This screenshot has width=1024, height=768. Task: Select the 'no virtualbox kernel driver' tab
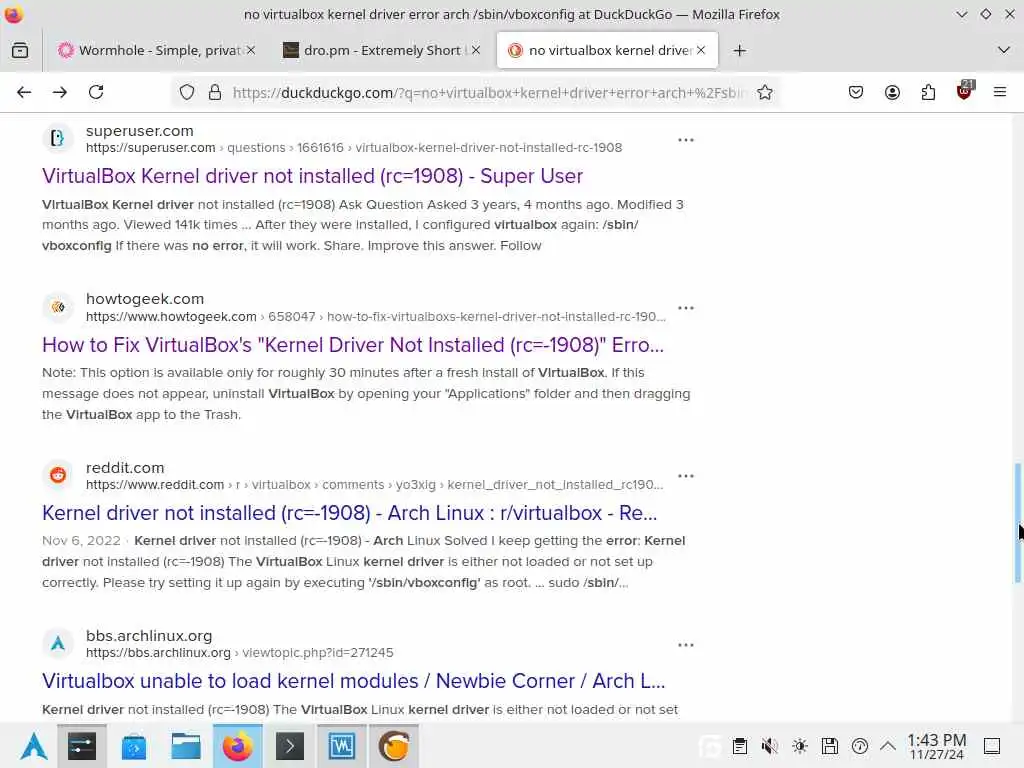(x=607, y=50)
